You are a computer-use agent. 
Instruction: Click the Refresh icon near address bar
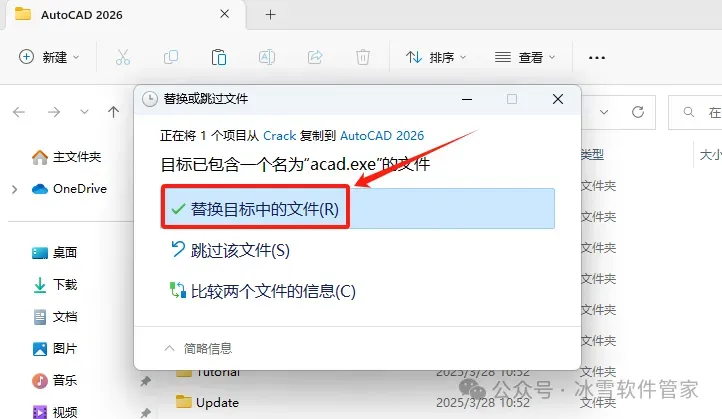tap(638, 112)
